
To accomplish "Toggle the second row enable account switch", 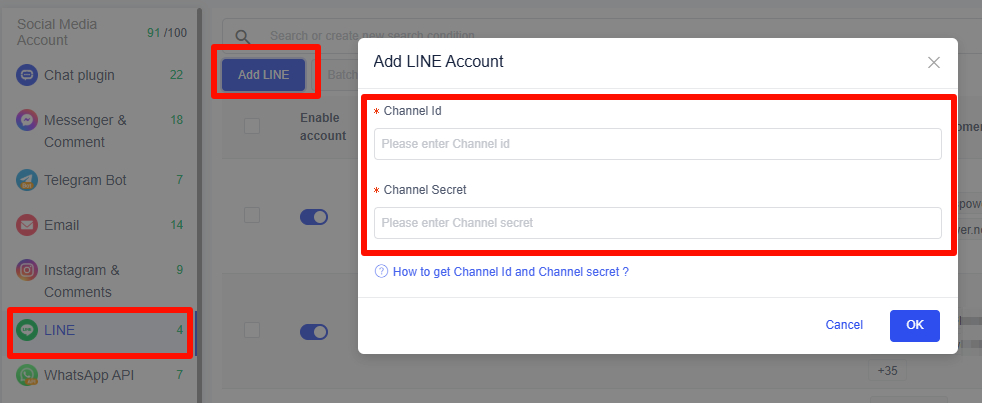I will (314, 332).
